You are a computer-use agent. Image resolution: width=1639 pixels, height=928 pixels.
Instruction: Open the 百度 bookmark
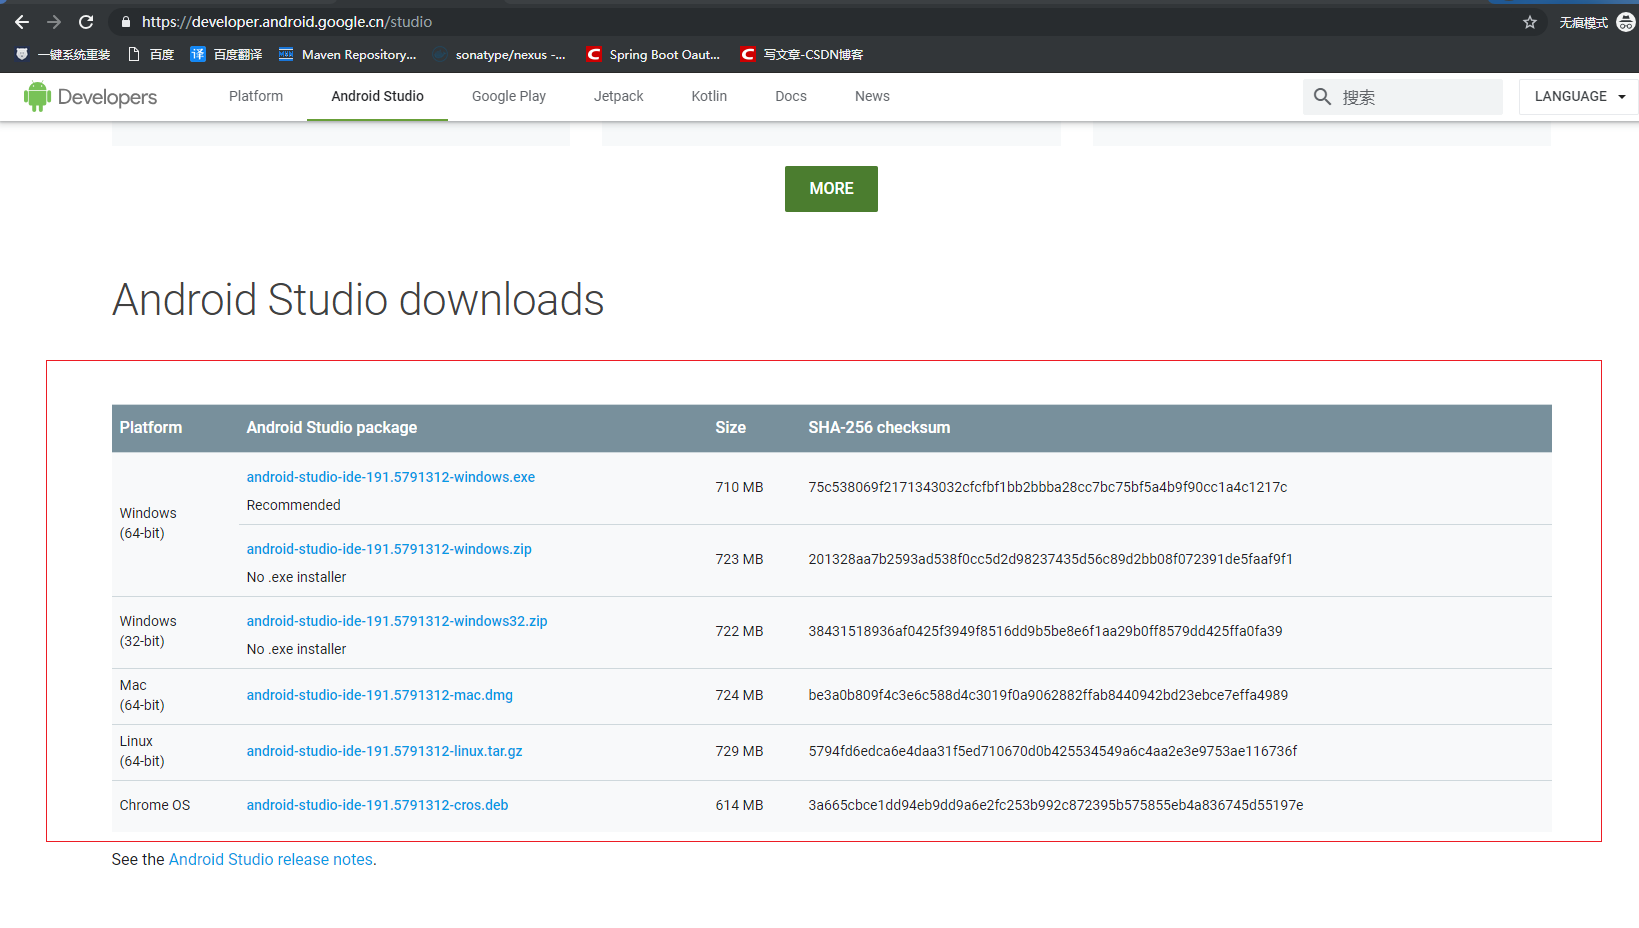(x=151, y=54)
